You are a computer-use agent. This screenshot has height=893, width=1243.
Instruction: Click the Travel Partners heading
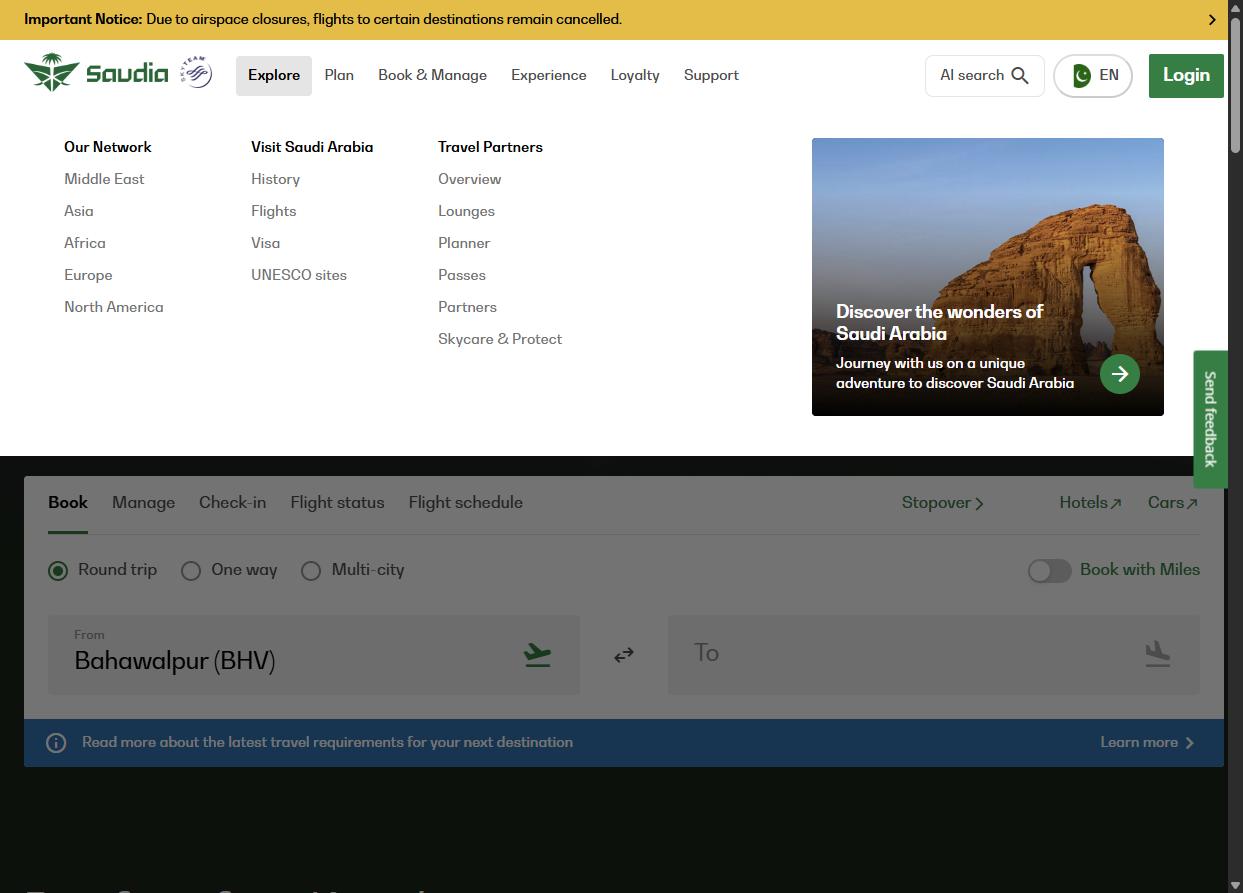[490, 147]
